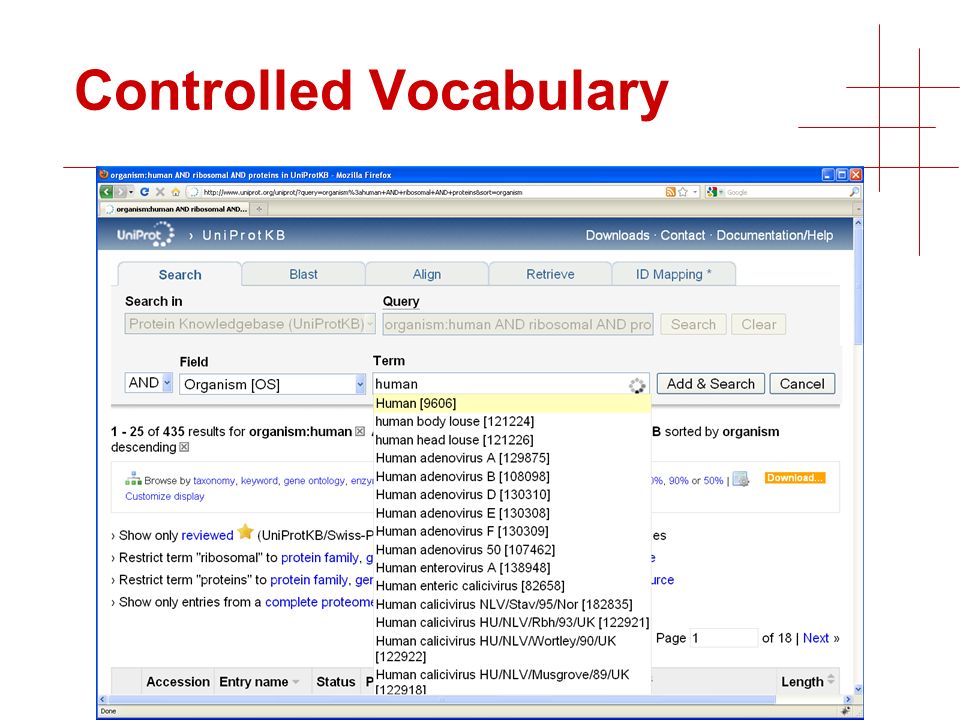Select Human adenovirus A [129875] suggestion
Screen dimensions: 960x720
(x=511, y=458)
